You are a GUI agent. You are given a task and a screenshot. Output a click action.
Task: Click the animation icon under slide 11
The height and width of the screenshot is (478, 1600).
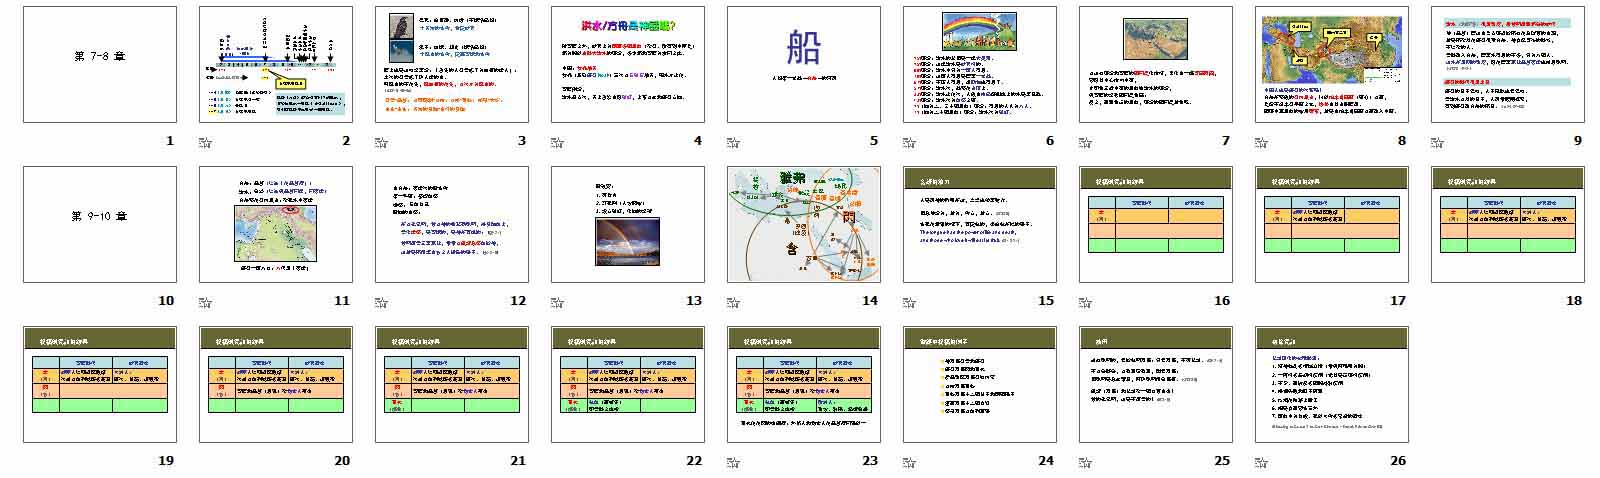[207, 301]
